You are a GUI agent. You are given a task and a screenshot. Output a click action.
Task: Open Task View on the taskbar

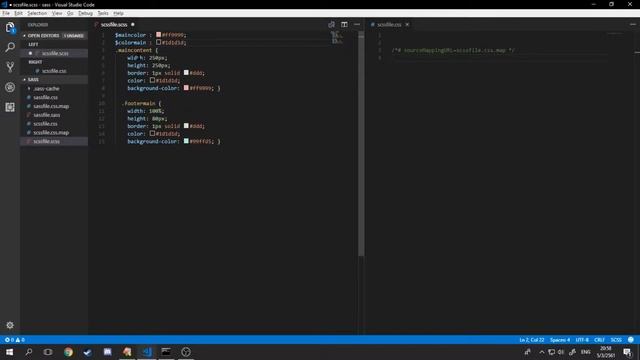48,352
